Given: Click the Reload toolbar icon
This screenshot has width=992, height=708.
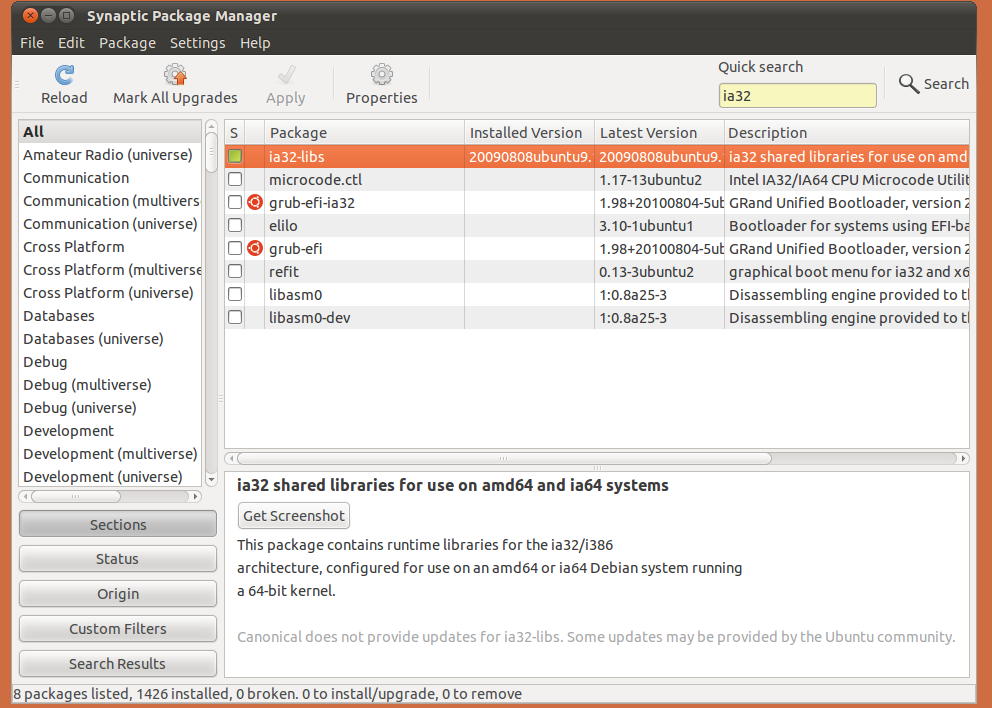Looking at the screenshot, I should point(64,75).
